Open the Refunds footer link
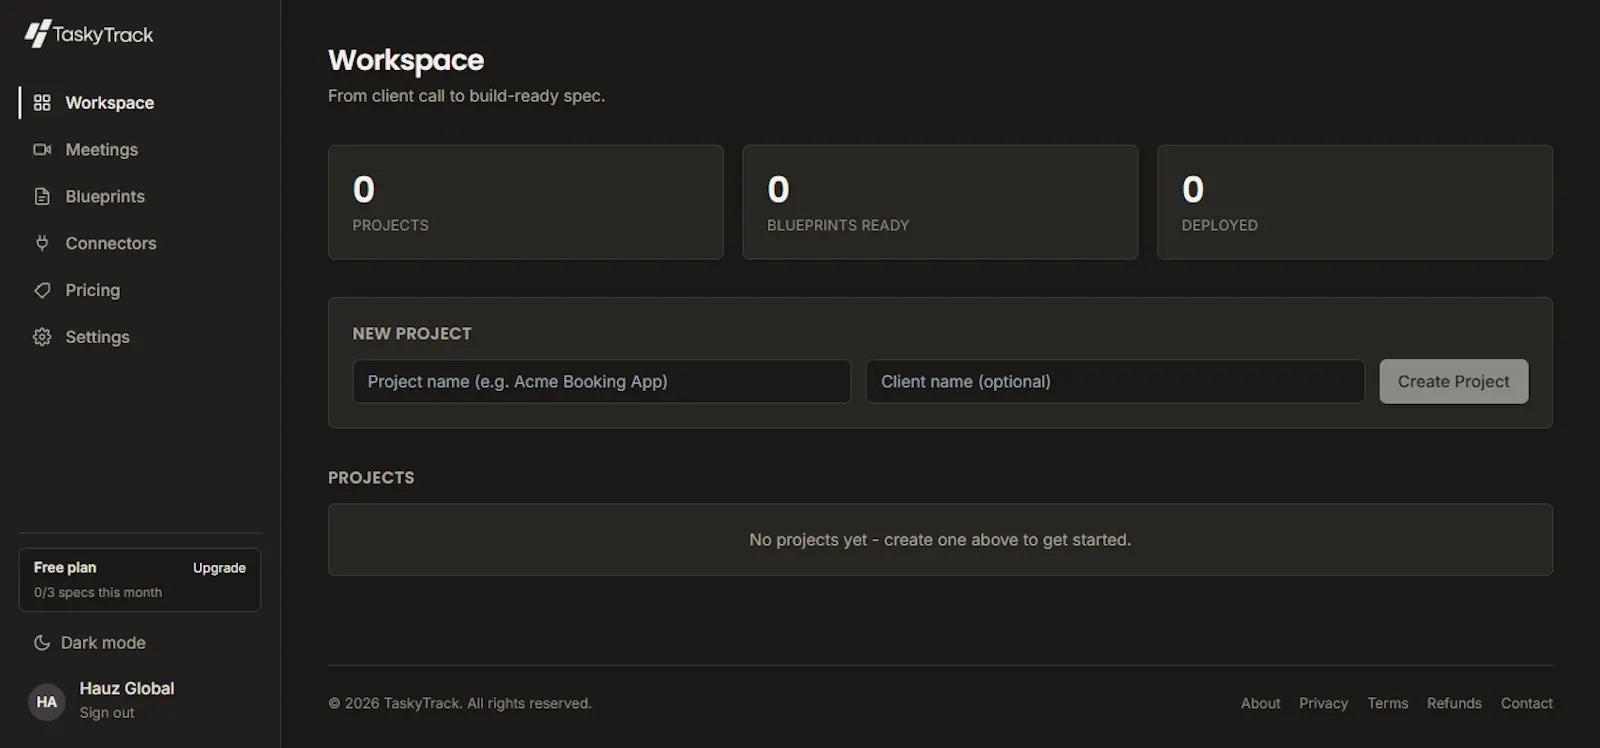 (x=1454, y=704)
